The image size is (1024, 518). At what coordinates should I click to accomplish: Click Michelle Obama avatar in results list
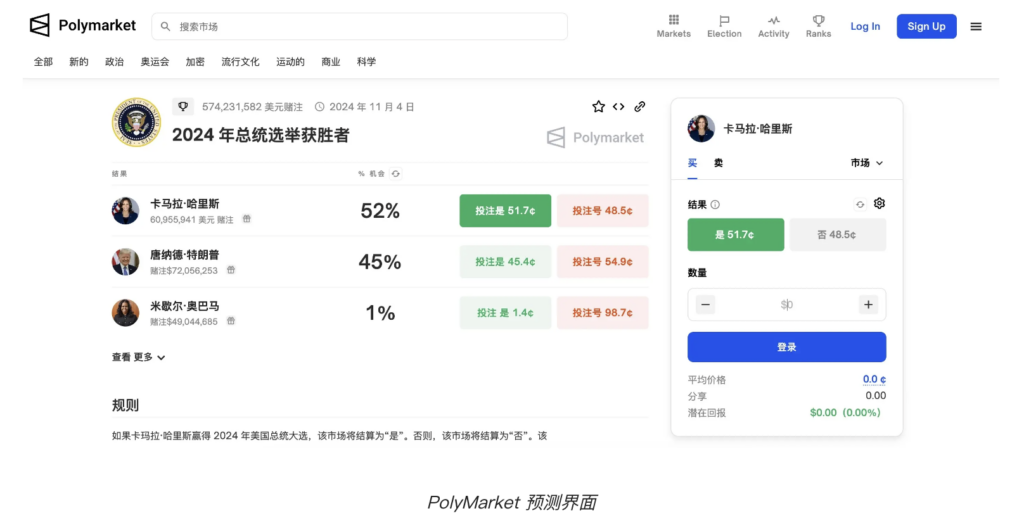pyautogui.click(x=125, y=313)
